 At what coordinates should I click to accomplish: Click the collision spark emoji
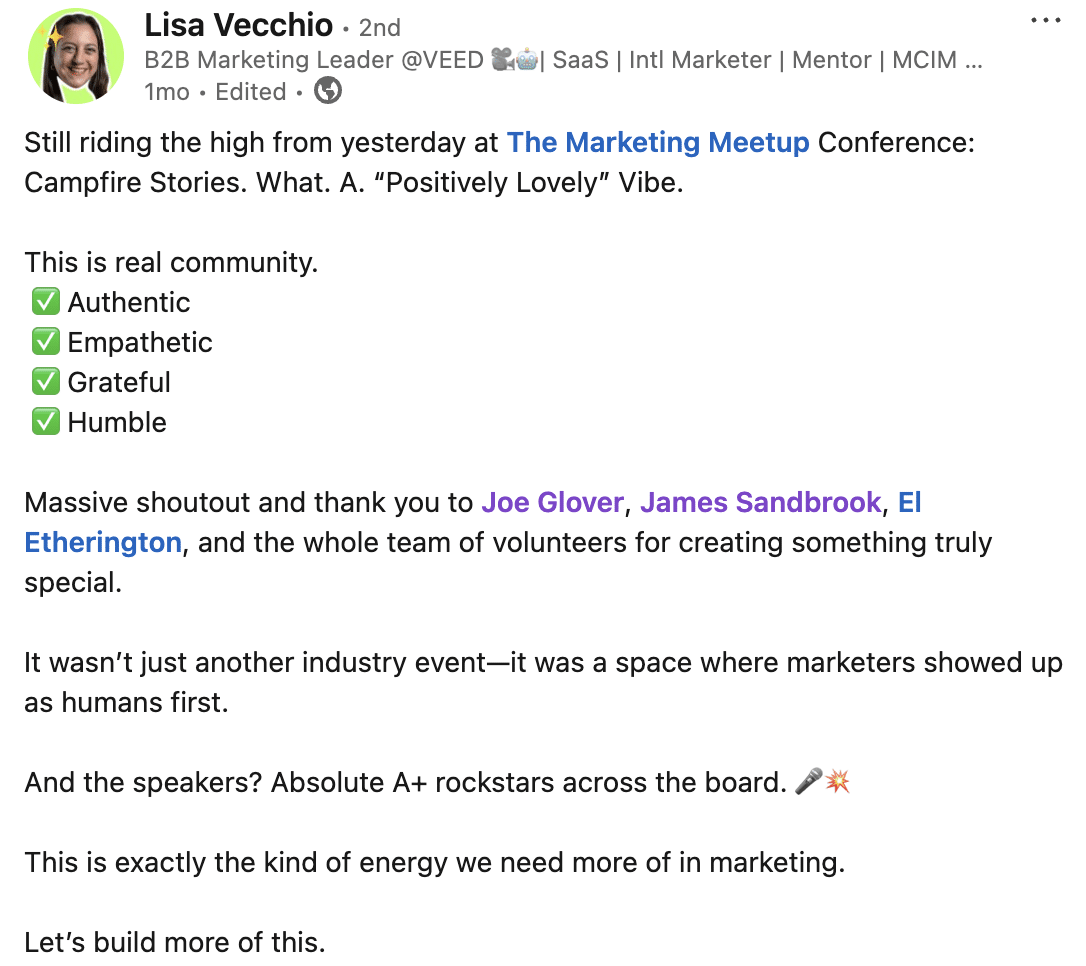837,781
